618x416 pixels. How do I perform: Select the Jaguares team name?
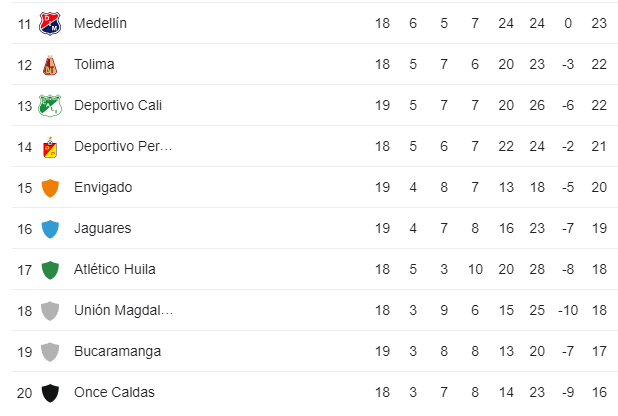[x=102, y=228]
